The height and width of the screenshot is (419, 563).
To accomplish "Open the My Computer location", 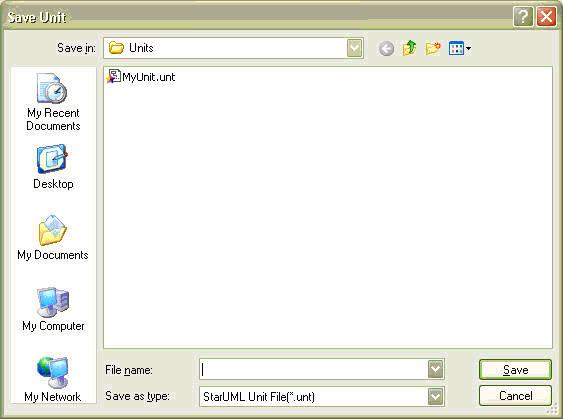I will click(x=53, y=309).
